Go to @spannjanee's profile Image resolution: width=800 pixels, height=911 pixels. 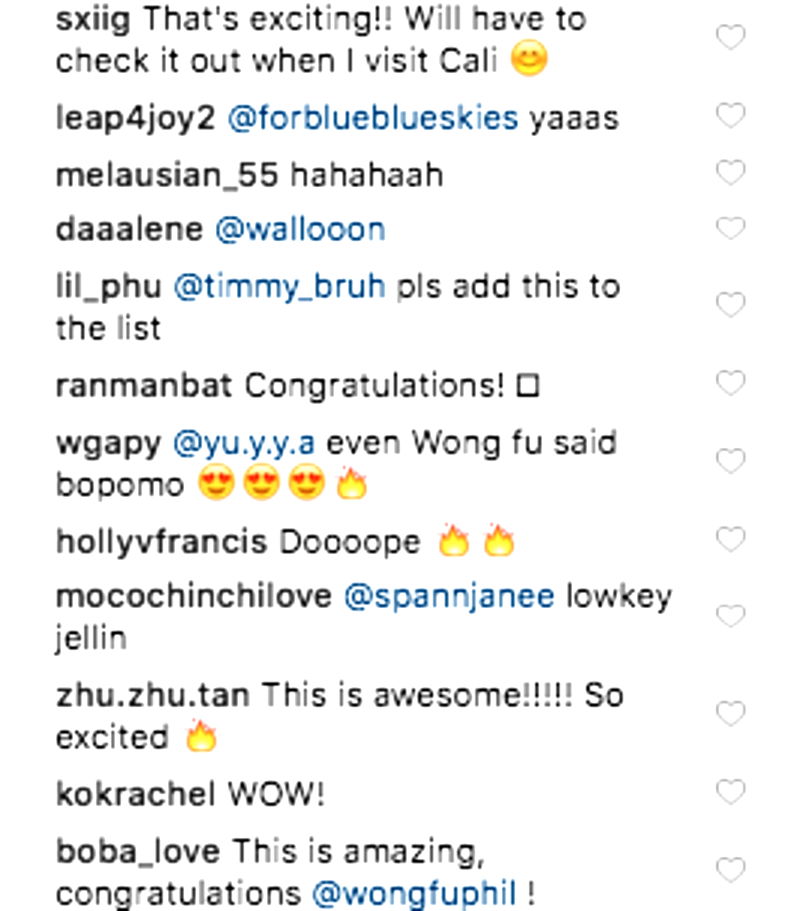pos(449,598)
